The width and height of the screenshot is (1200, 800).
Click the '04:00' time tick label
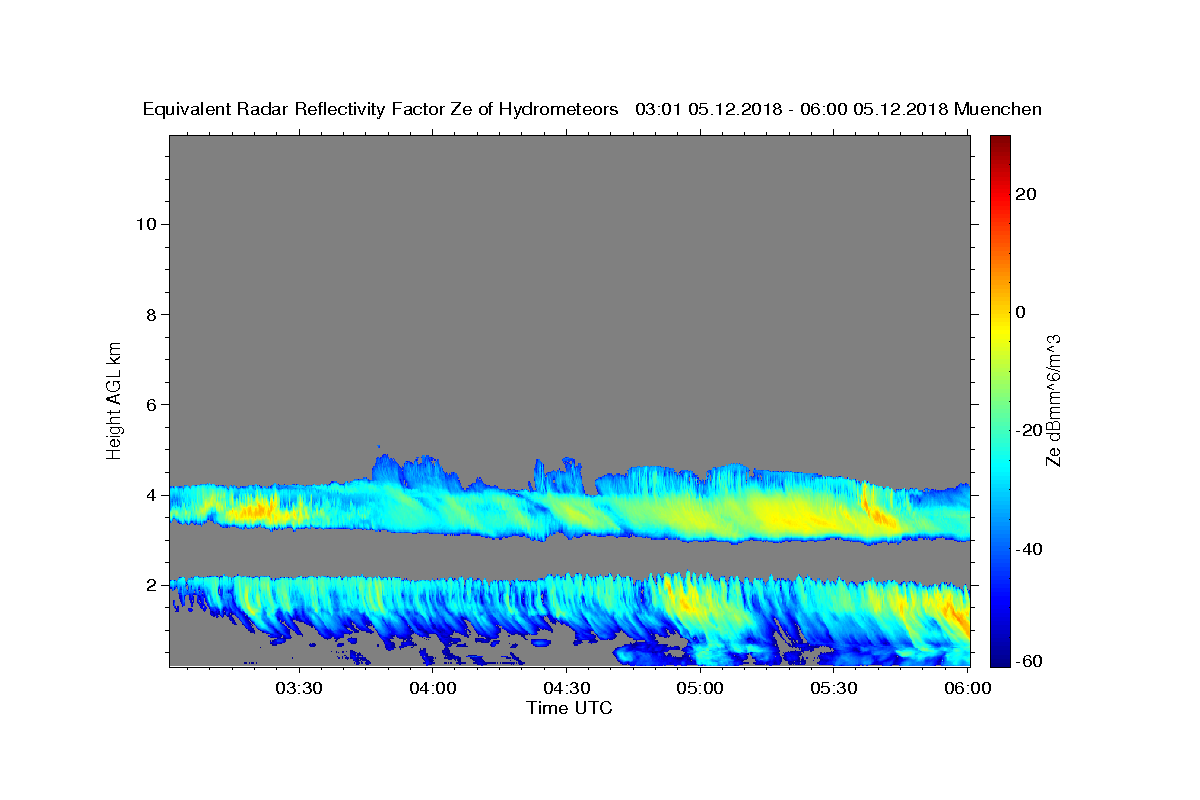432,688
